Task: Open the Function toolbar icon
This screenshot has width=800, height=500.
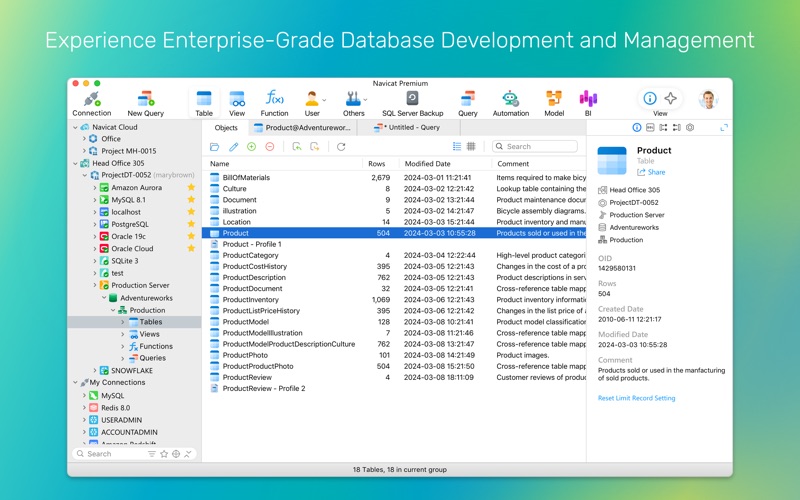Action: point(274,104)
